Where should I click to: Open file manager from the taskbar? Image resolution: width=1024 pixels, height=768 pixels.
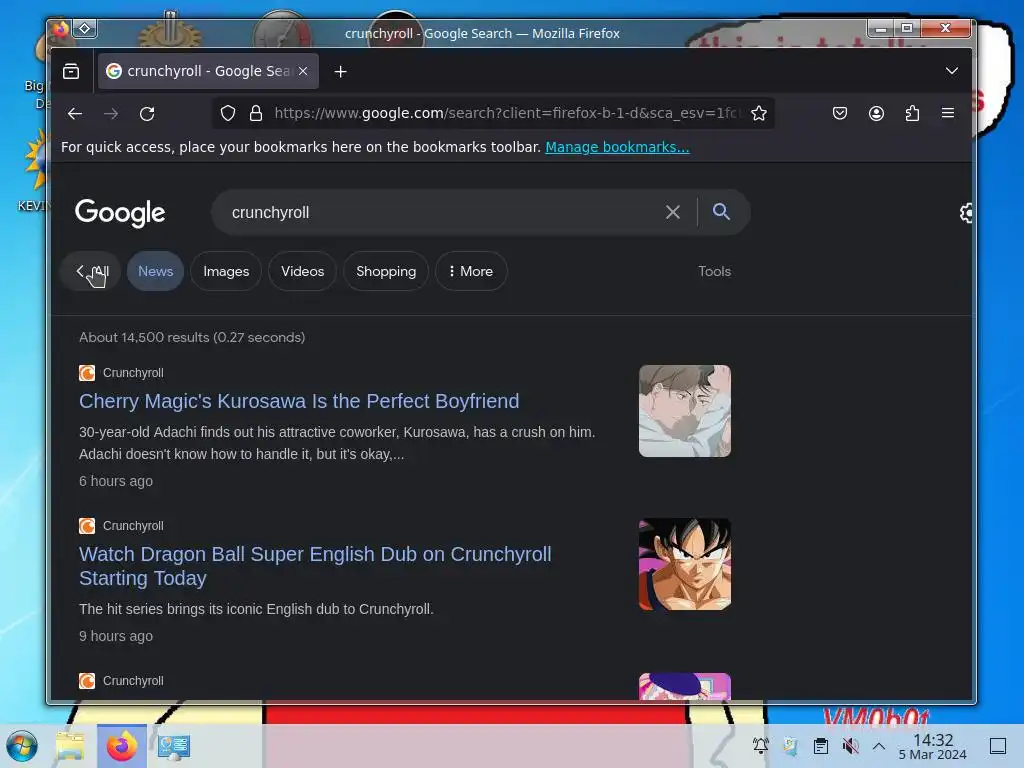(70, 746)
